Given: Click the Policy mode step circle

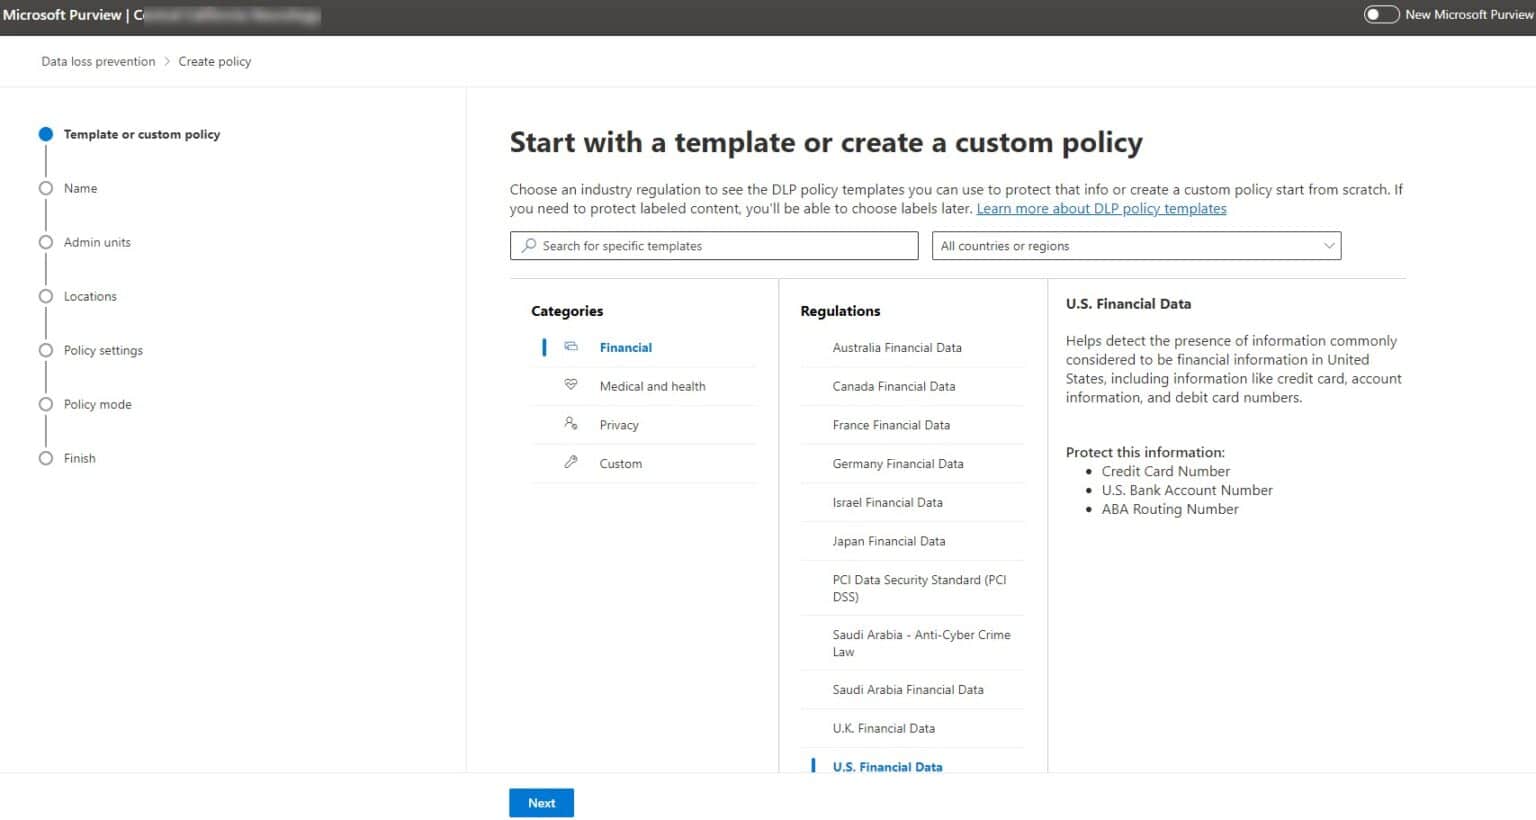Looking at the screenshot, I should point(46,404).
